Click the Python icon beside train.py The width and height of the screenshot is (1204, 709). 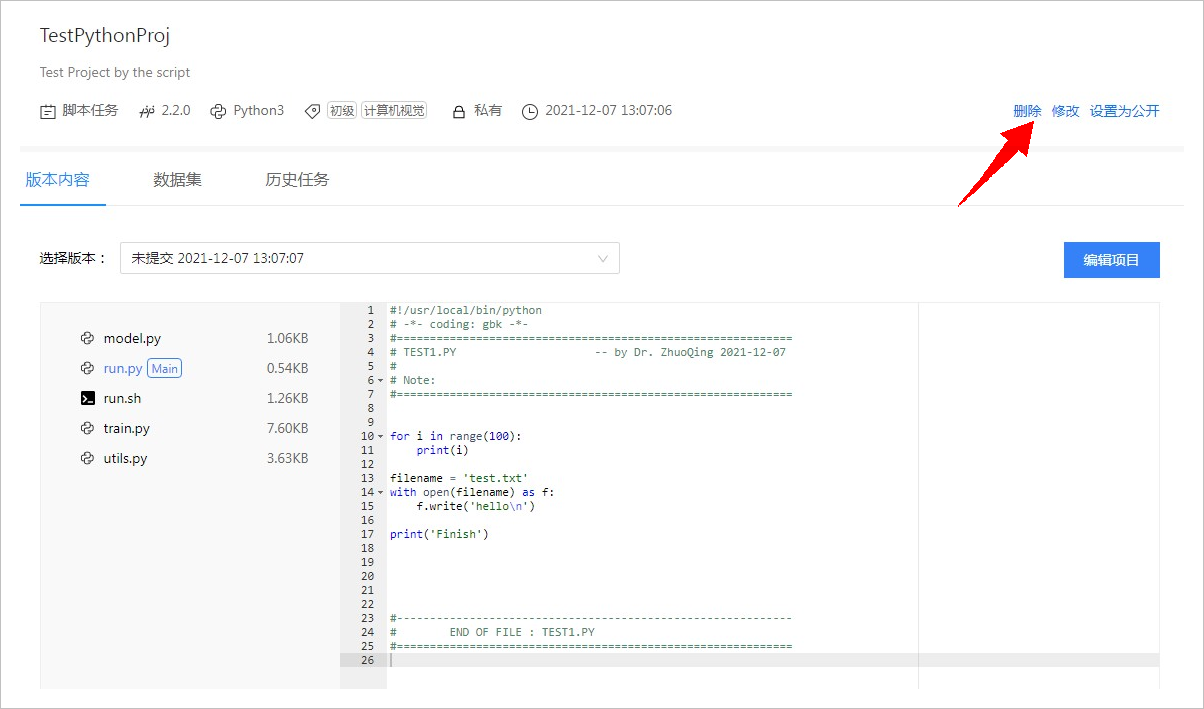(88, 428)
